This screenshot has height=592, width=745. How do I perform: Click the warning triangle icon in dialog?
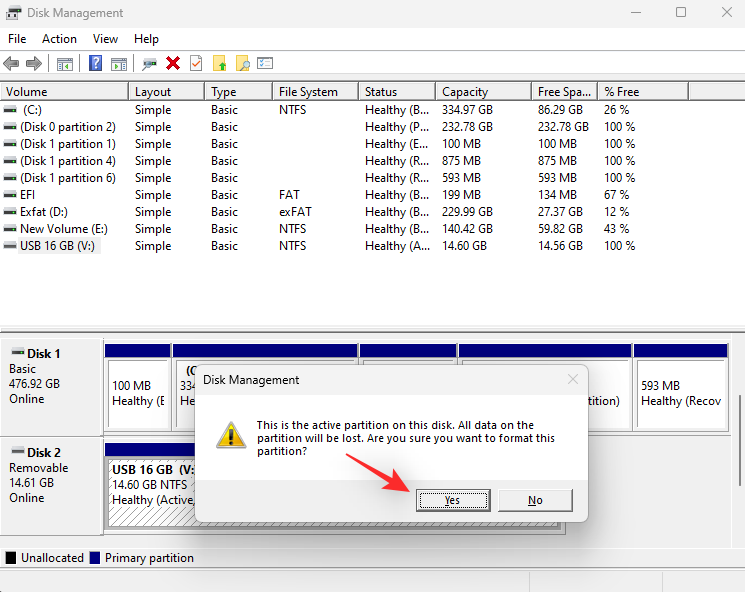[x=231, y=435]
